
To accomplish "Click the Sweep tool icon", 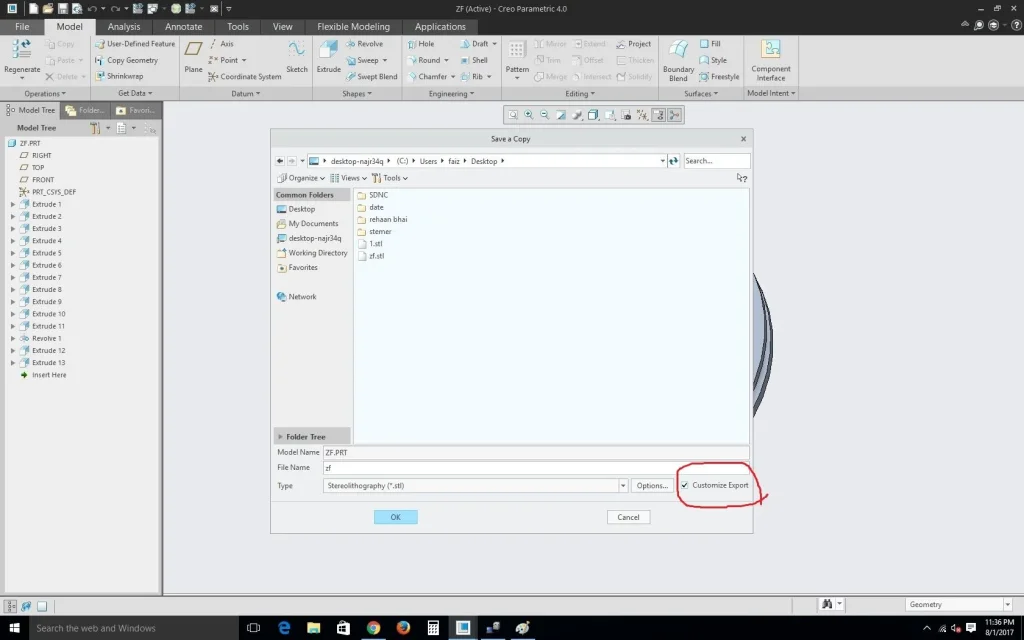I will (x=351, y=60).
